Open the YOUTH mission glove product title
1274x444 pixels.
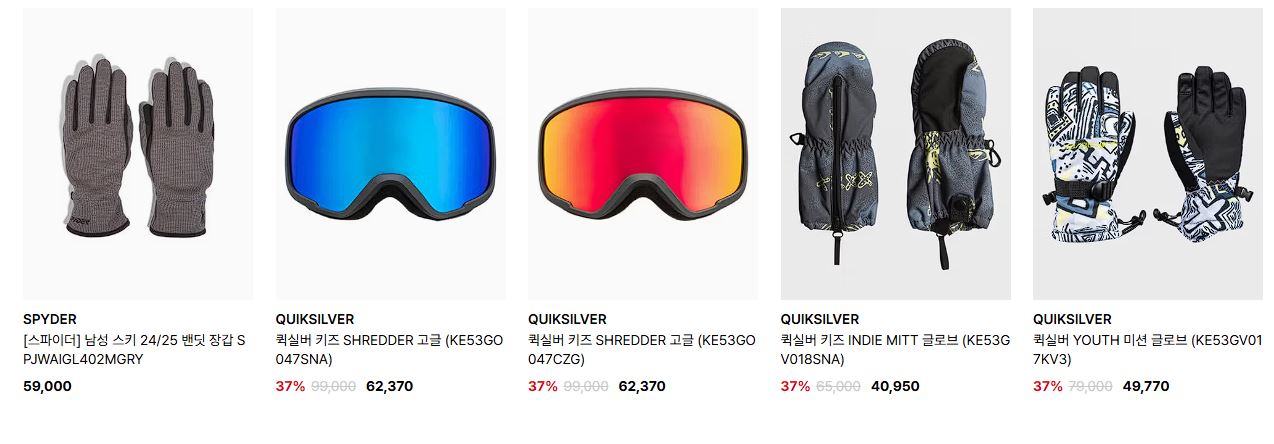[x=1148, y=349]
